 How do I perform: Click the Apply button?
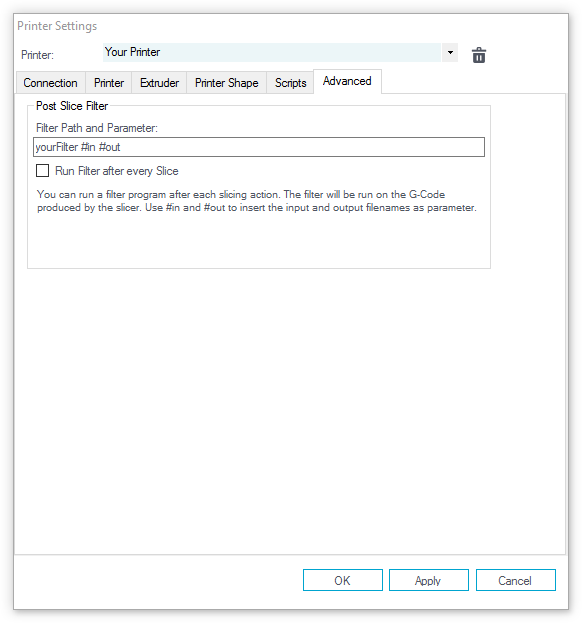(428, 580)
